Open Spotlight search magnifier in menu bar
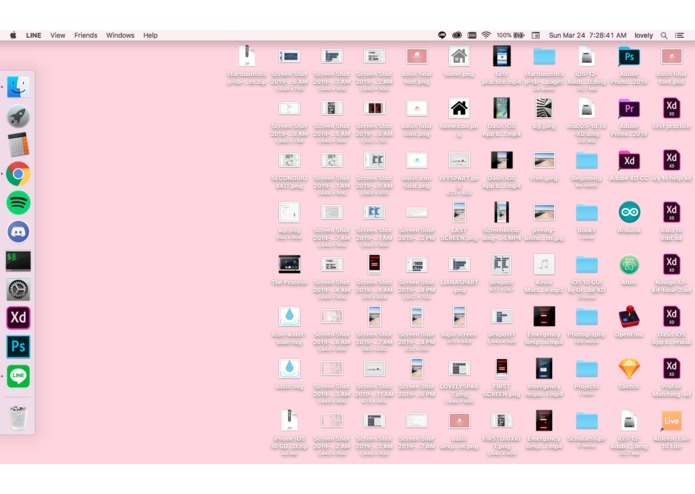This screenshot has height=494, width=695. pyautogui.click(x=664, y=35)
